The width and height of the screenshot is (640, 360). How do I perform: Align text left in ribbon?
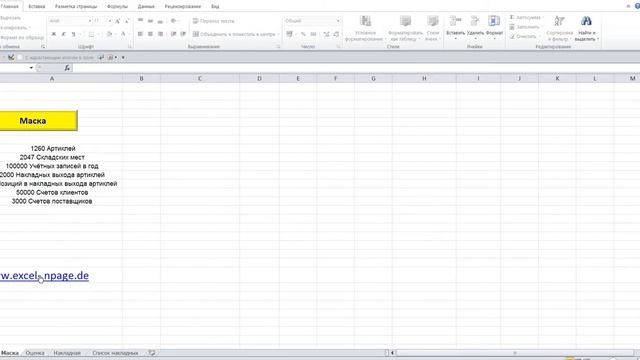click(x=140, y=34)
